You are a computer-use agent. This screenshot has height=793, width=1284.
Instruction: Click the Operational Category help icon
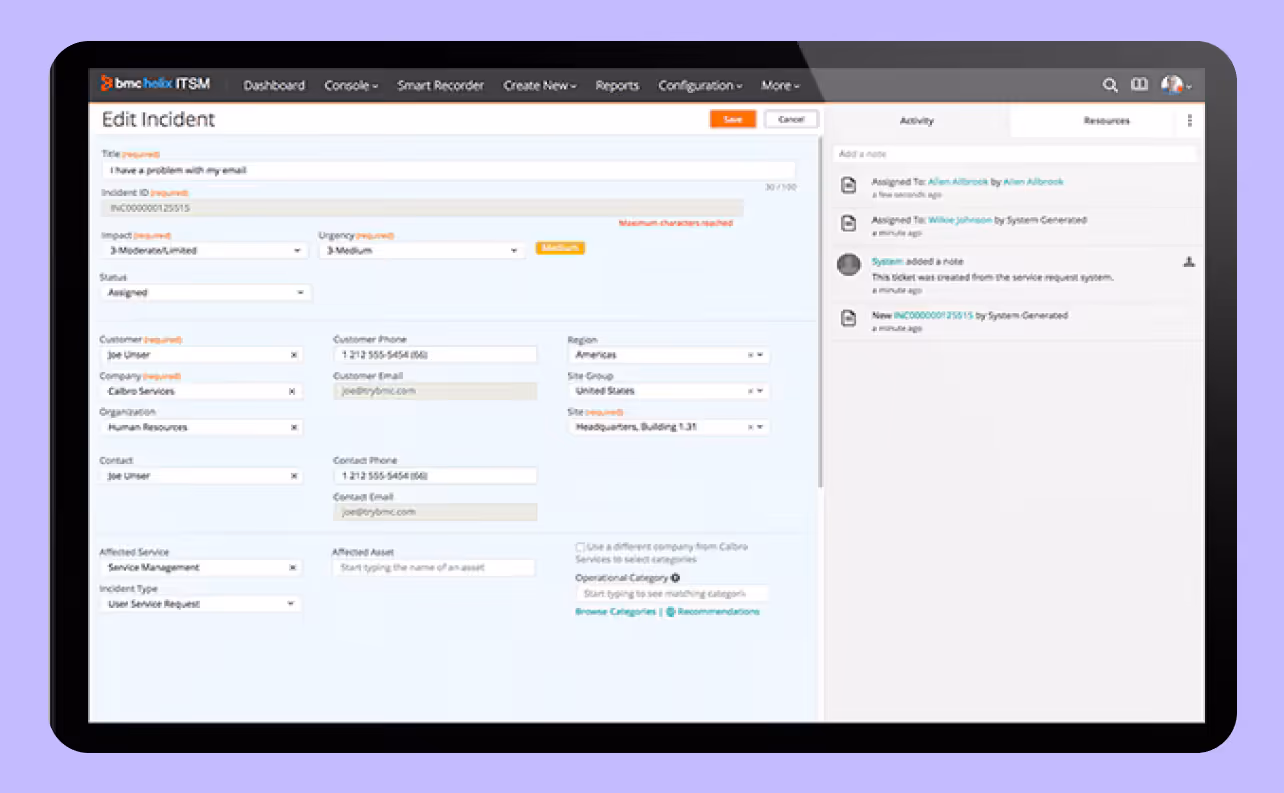pos(675,577)
